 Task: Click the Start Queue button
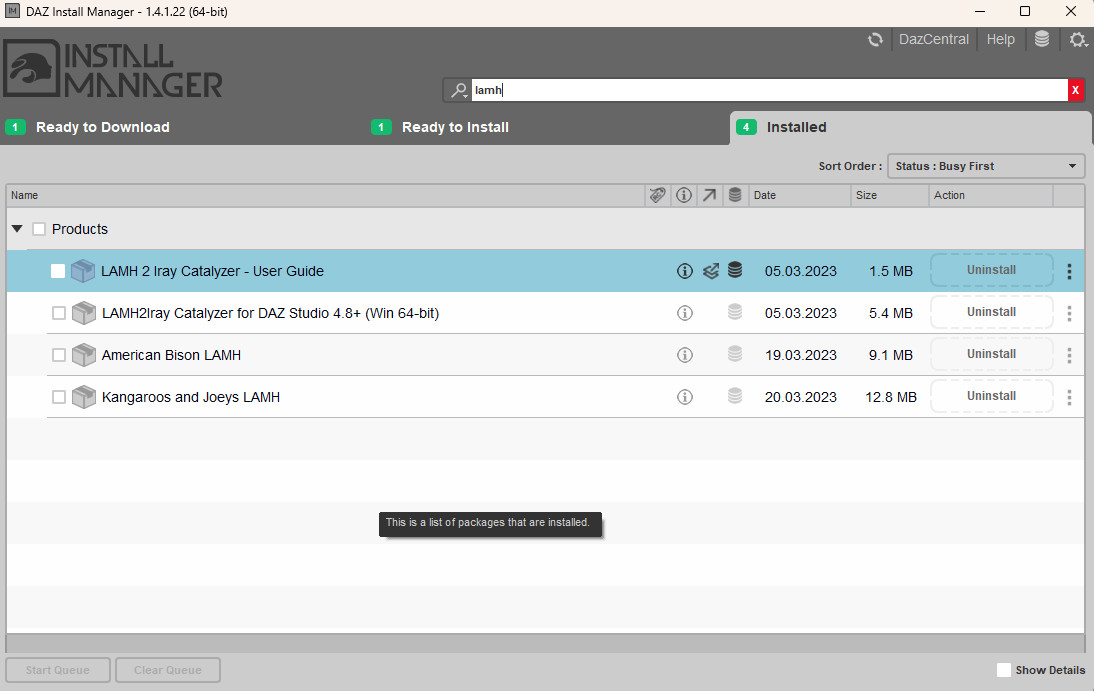click(58, 670)
